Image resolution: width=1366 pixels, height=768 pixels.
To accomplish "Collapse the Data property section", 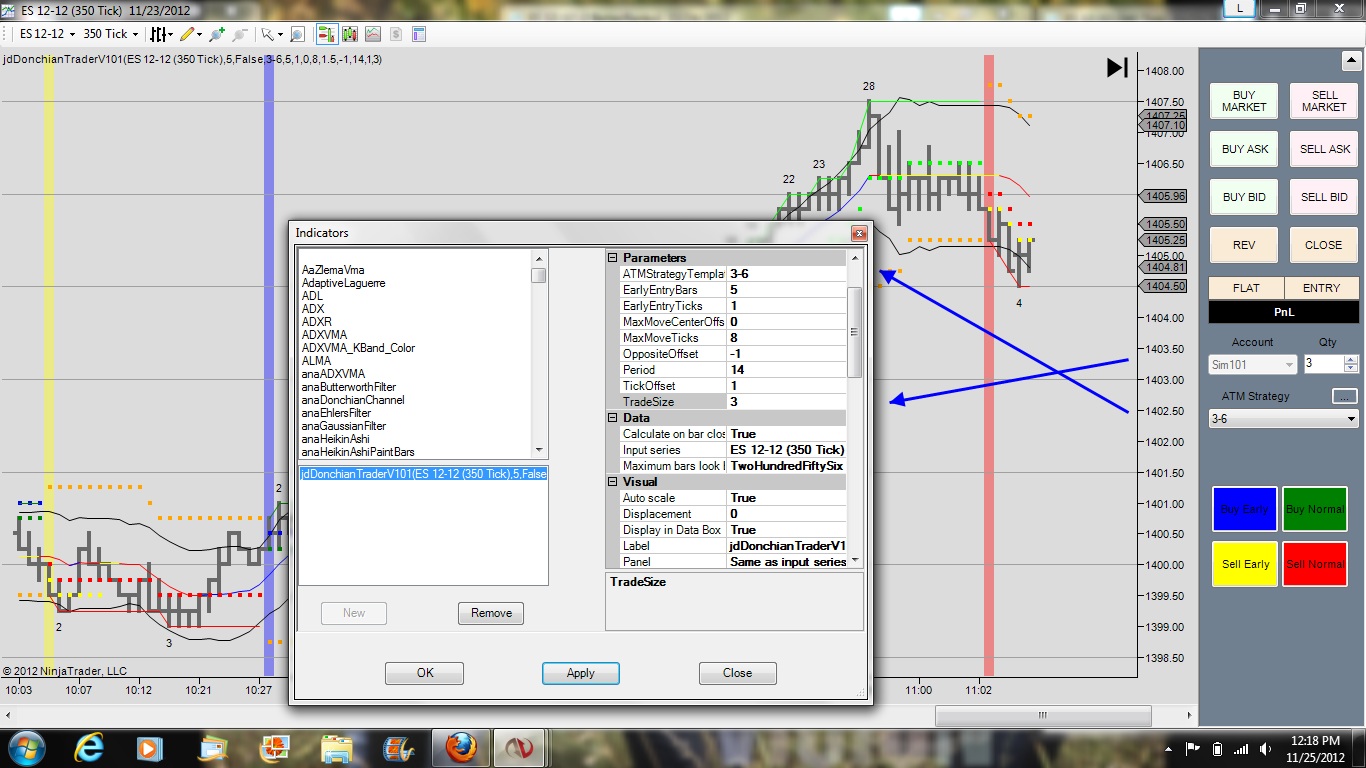I will pyautogui.click(x=613, y=418).
